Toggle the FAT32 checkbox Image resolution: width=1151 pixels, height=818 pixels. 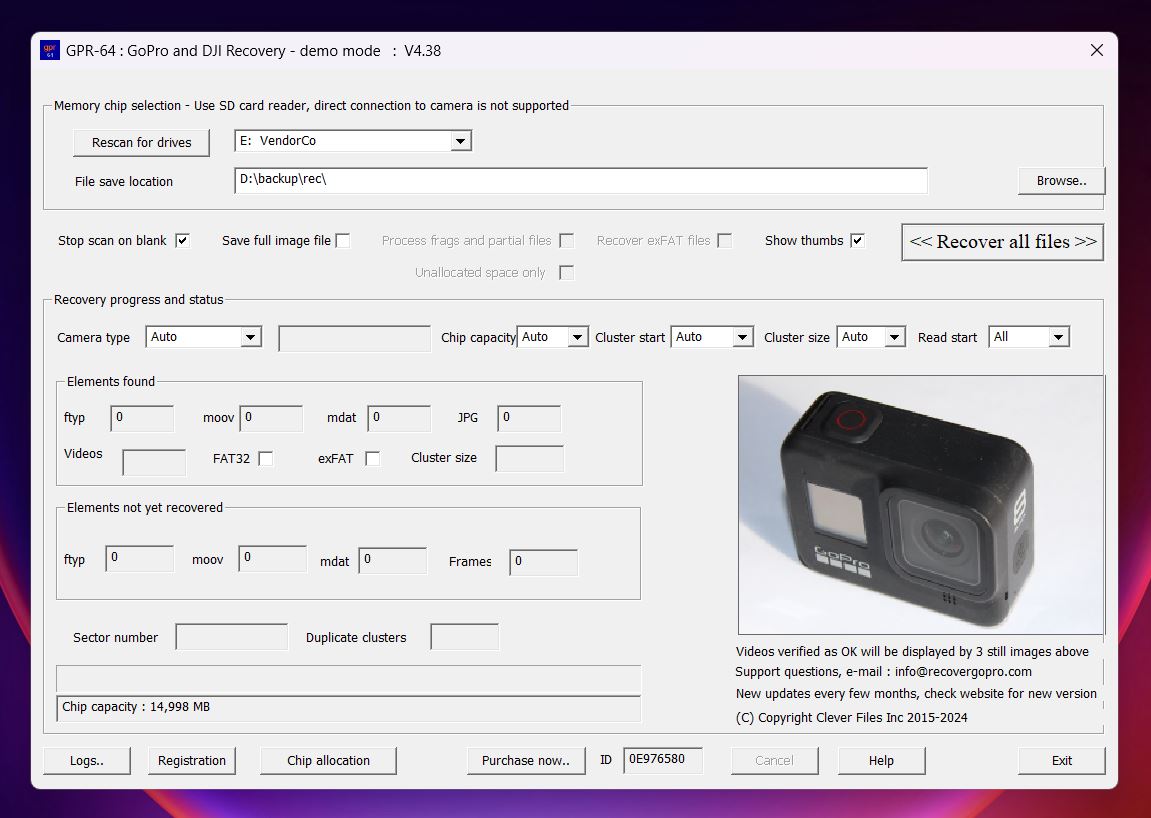tap(266, 459)
